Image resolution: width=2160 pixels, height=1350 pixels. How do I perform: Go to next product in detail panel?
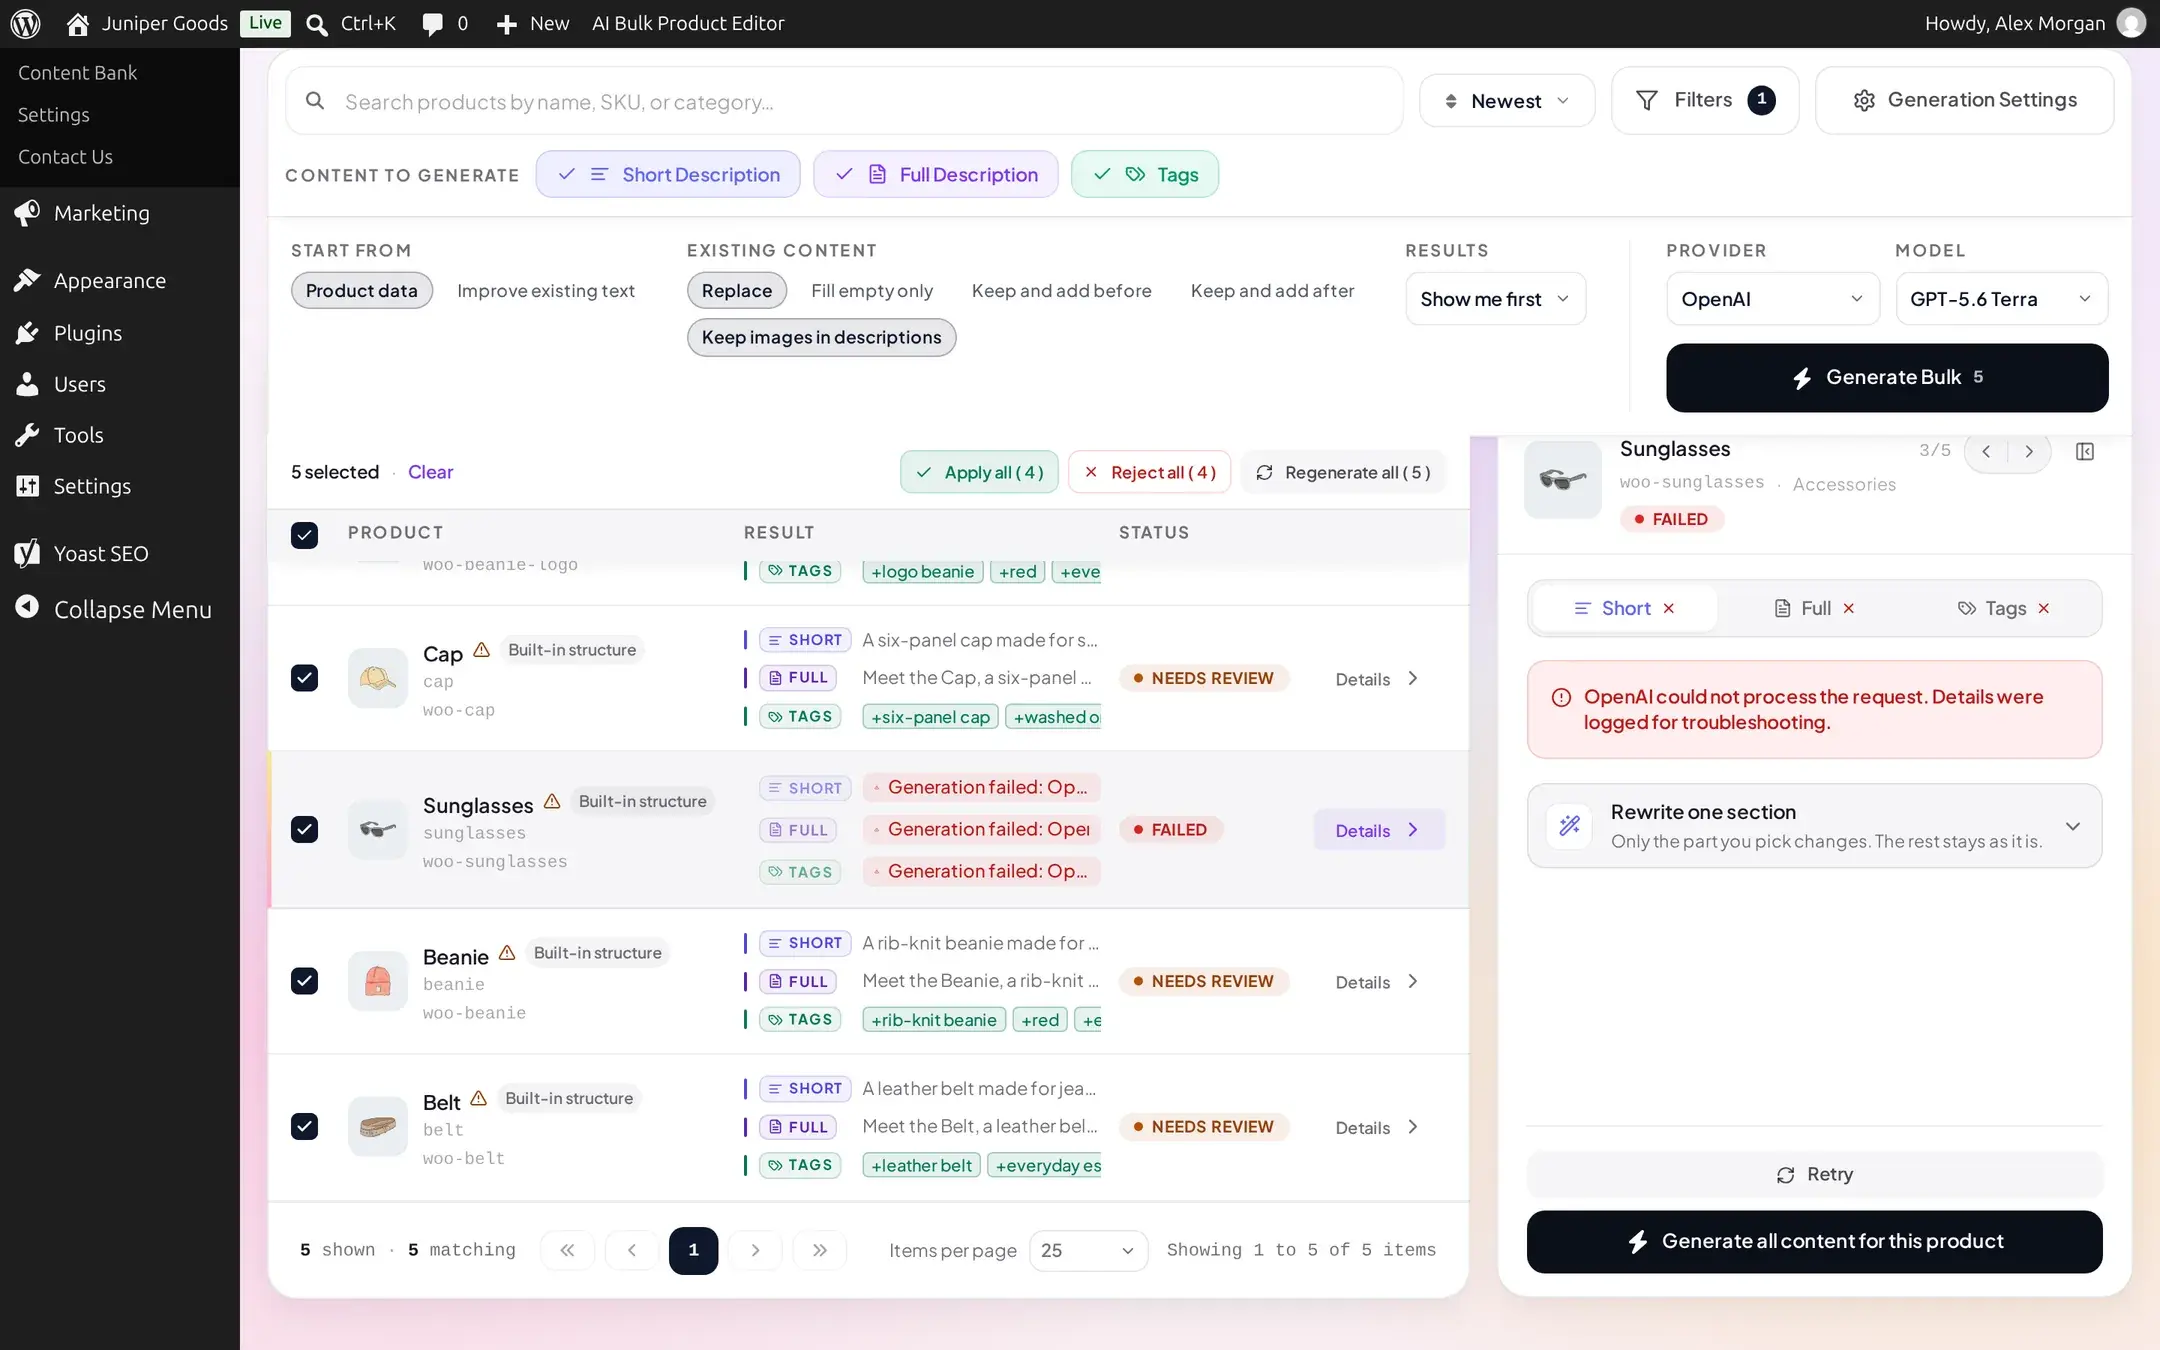point(2029,452)
